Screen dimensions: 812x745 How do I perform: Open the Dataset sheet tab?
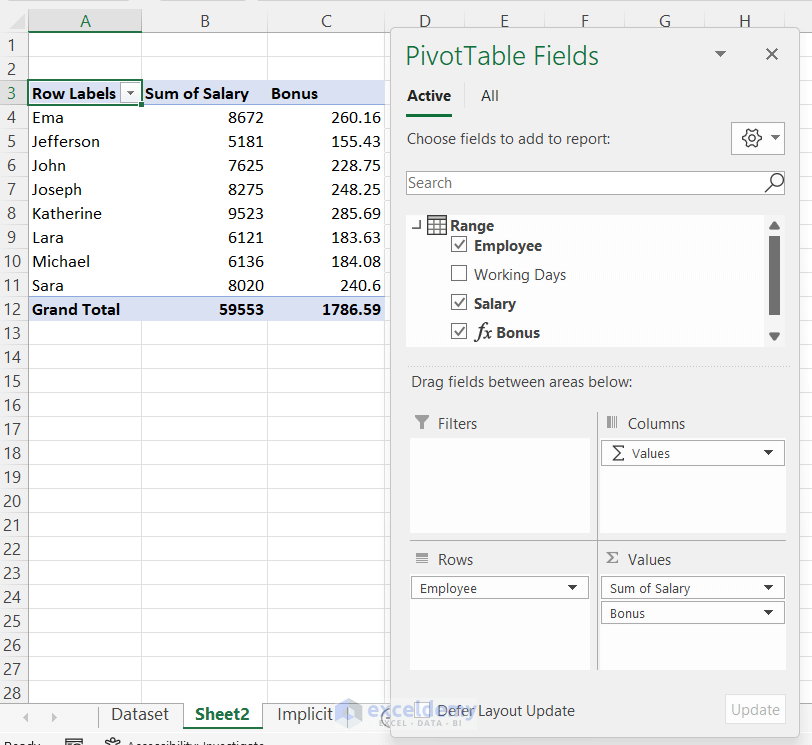click(140, 714)
